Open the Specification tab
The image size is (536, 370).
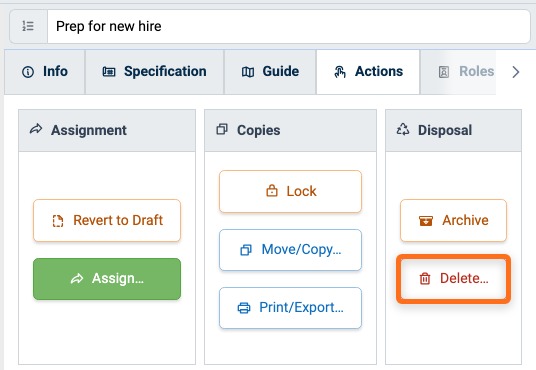(155, 72)
